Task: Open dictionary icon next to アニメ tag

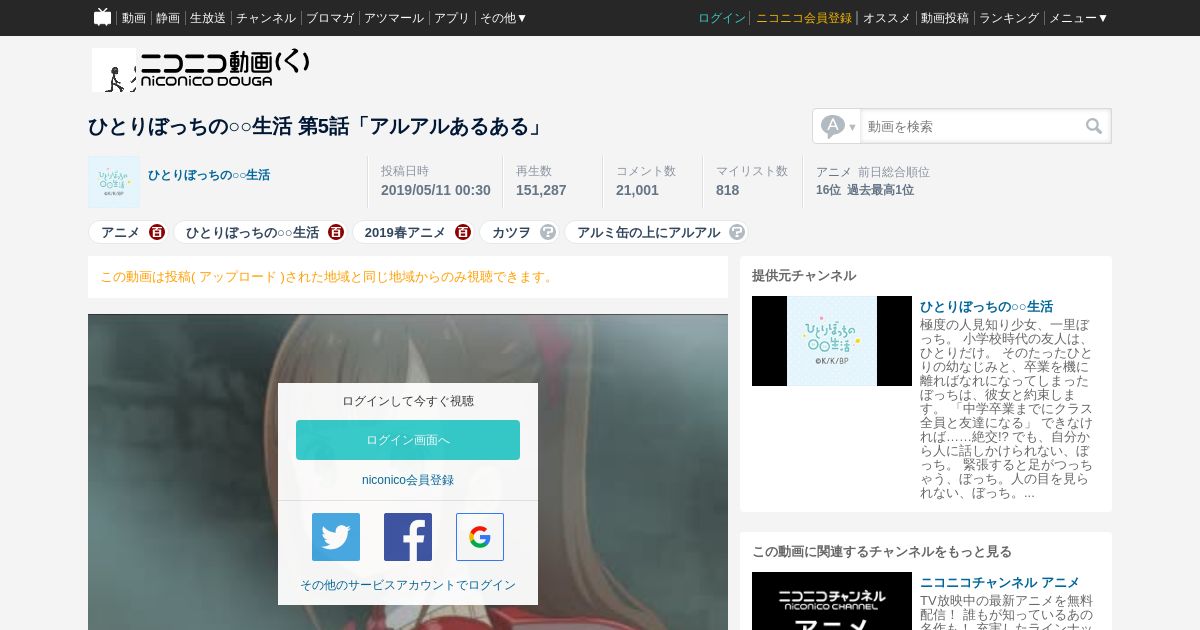Action: 157,232
